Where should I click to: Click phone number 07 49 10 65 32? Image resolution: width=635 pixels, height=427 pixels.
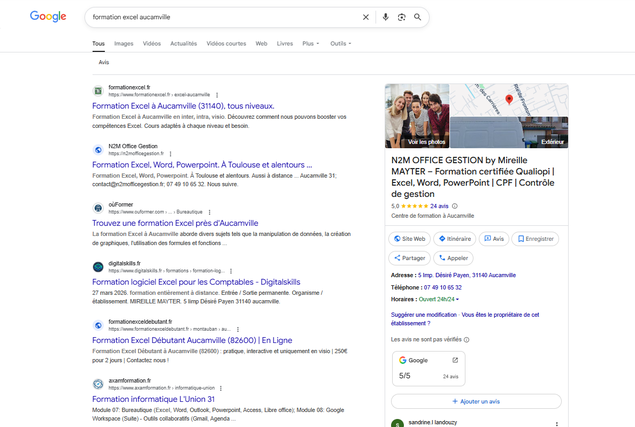[443, 288]
